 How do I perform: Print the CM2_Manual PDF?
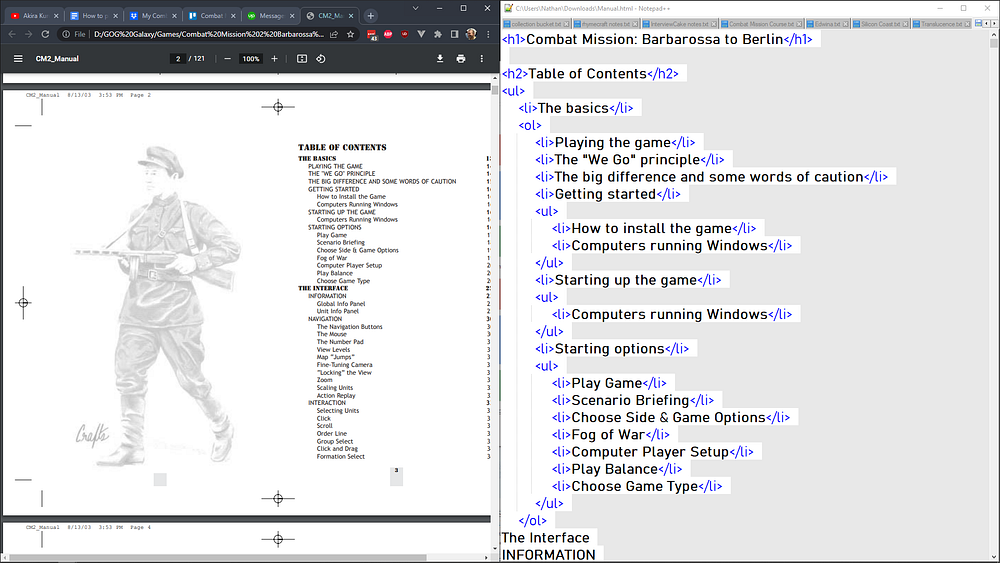pos(461,59)
